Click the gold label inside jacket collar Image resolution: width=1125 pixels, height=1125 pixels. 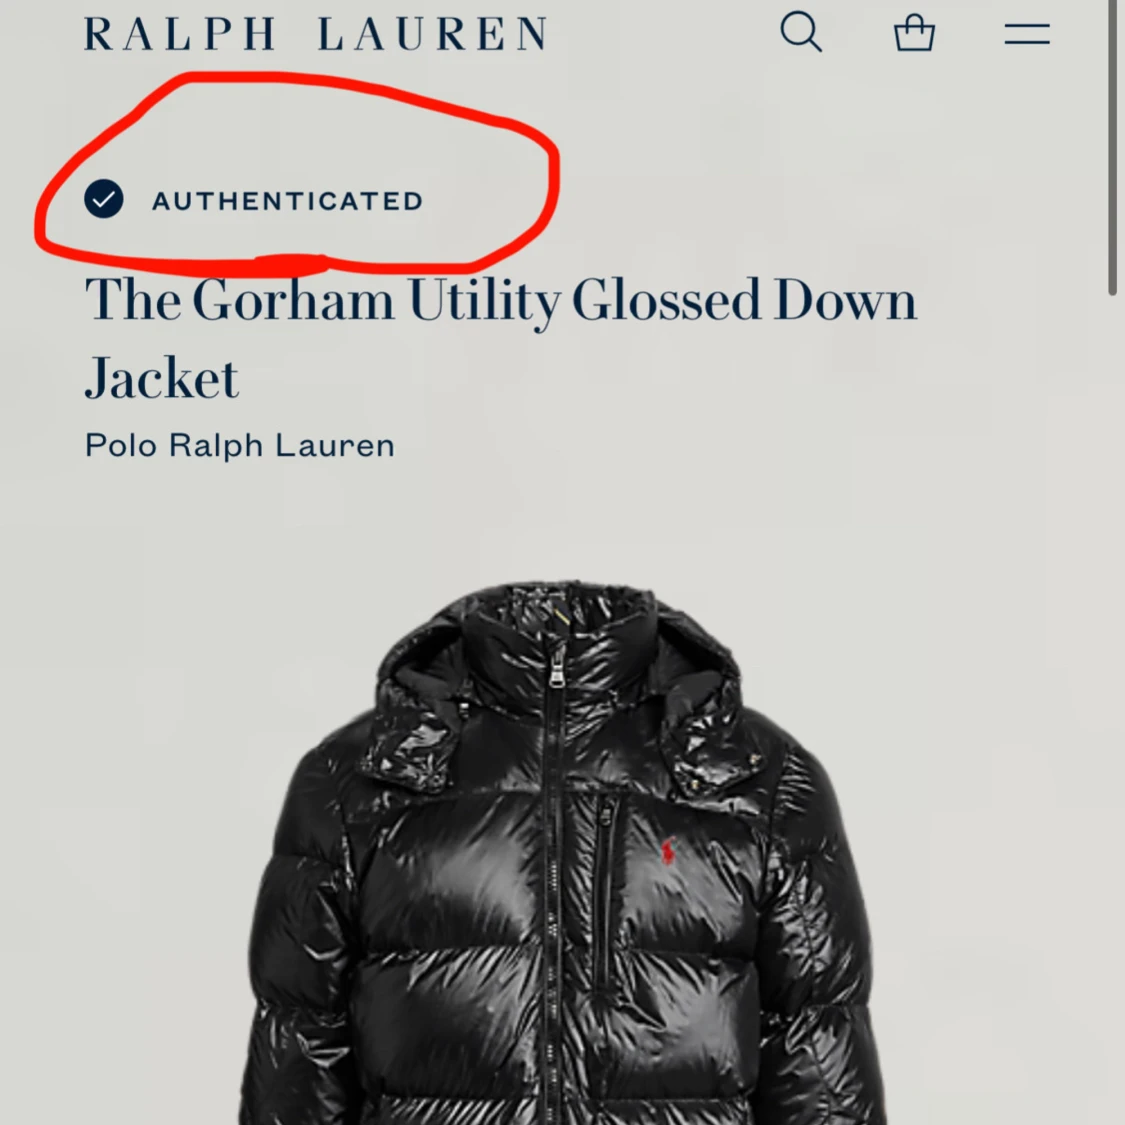point(560,616)
